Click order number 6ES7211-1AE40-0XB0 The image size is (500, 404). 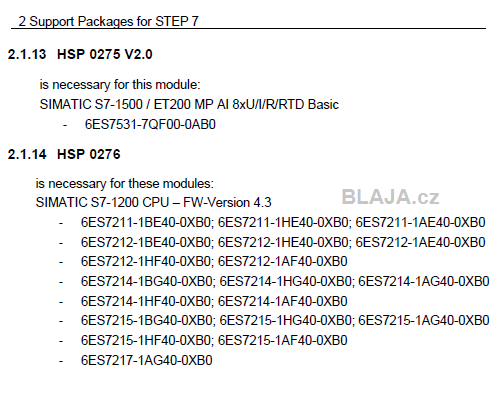pyautogui.click(x=421, y=222)
